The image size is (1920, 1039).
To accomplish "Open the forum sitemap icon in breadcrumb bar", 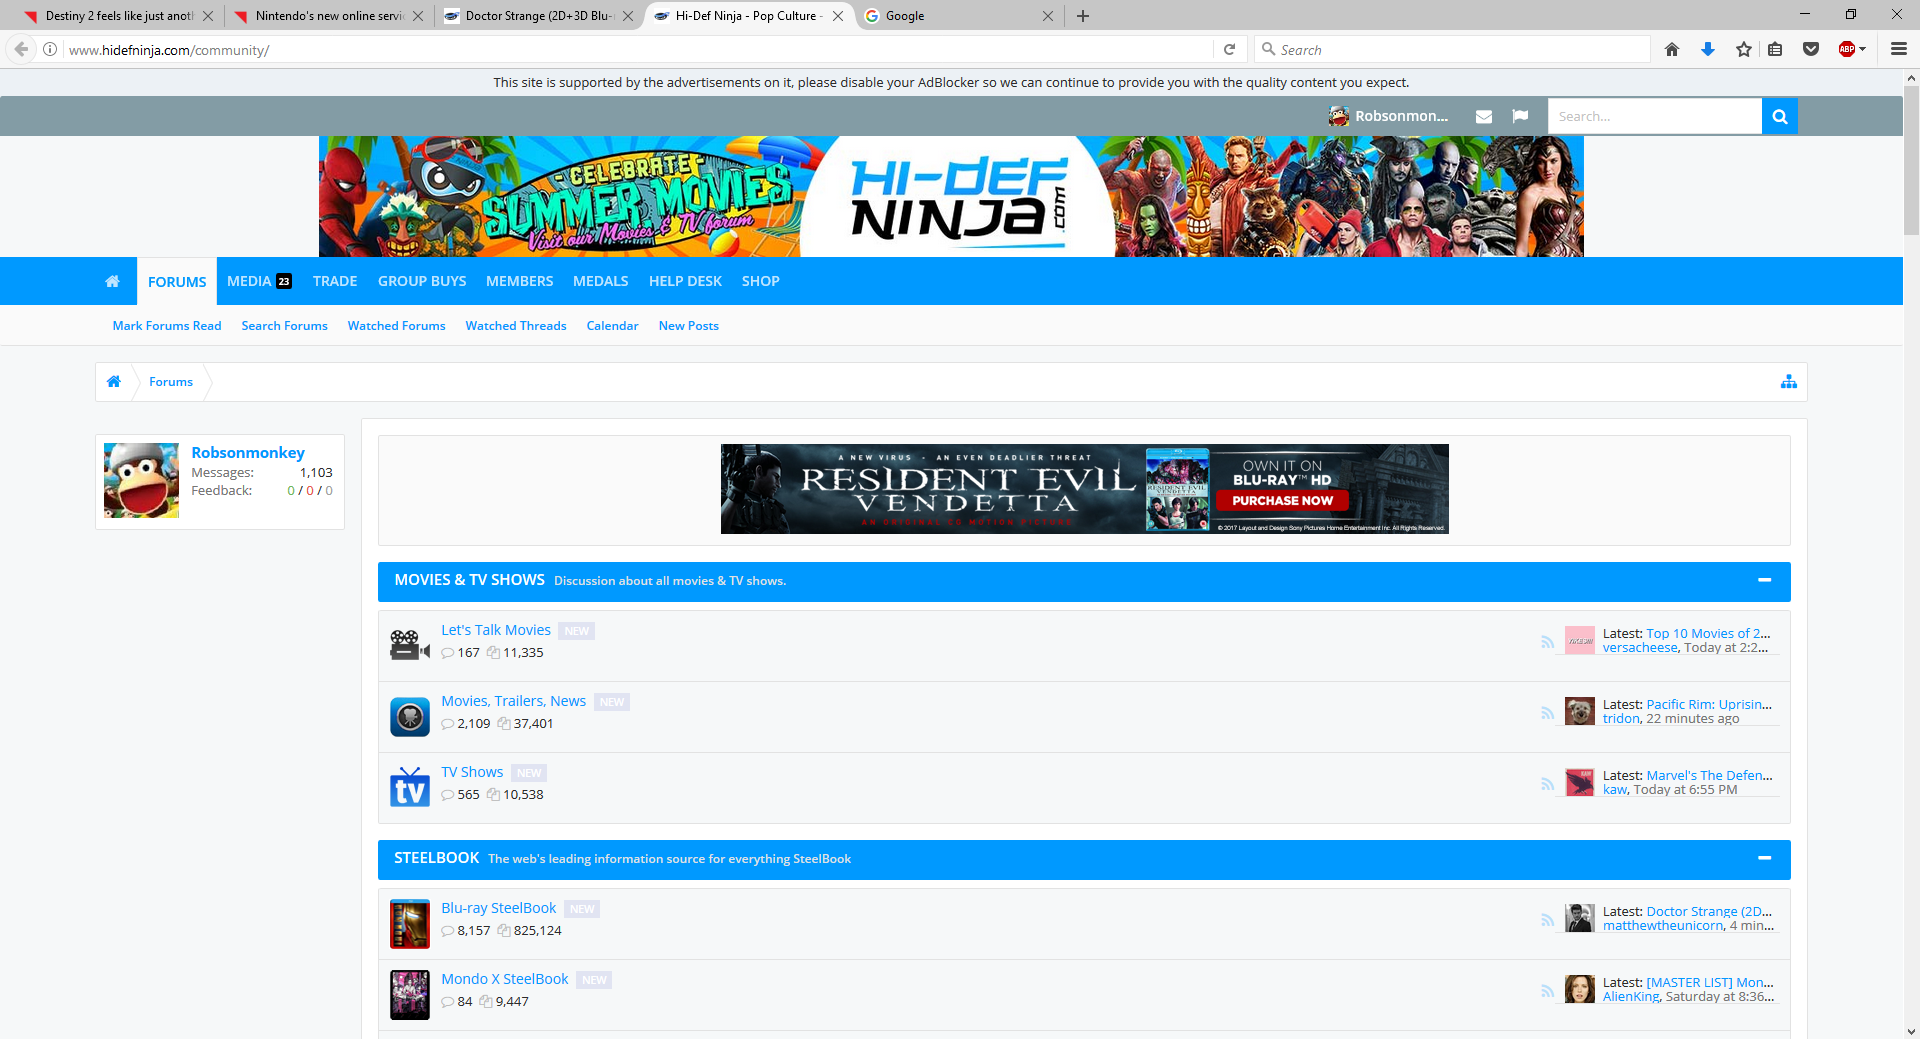I will [1788, 381].
